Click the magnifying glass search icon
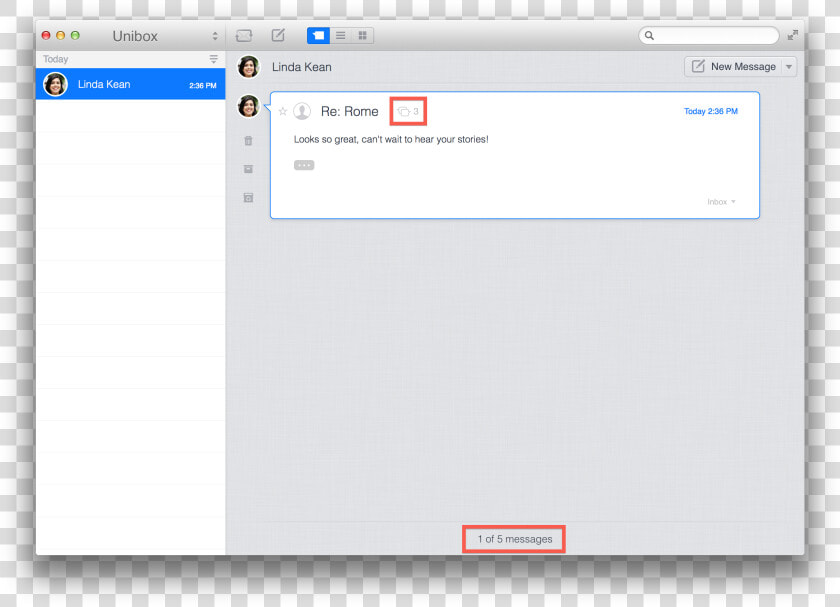840x607 pixels. coord(649,36)
